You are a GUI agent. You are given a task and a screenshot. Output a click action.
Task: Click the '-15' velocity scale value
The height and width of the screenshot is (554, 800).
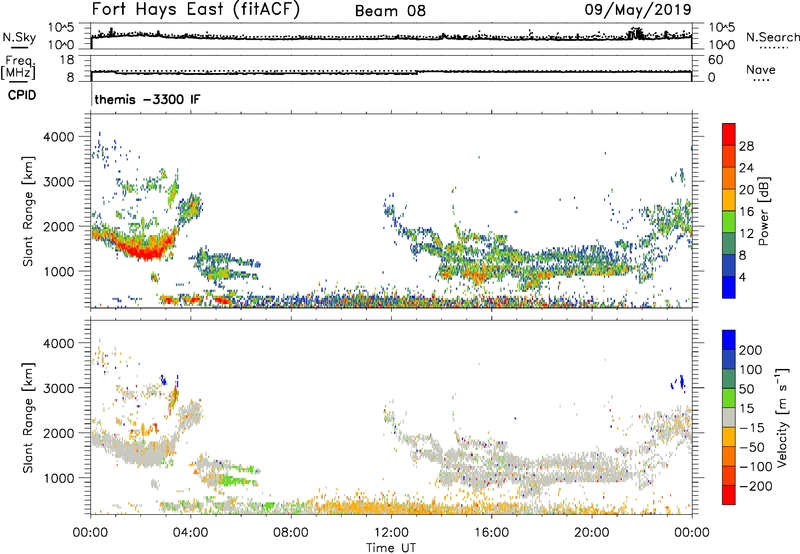(752, 428)
